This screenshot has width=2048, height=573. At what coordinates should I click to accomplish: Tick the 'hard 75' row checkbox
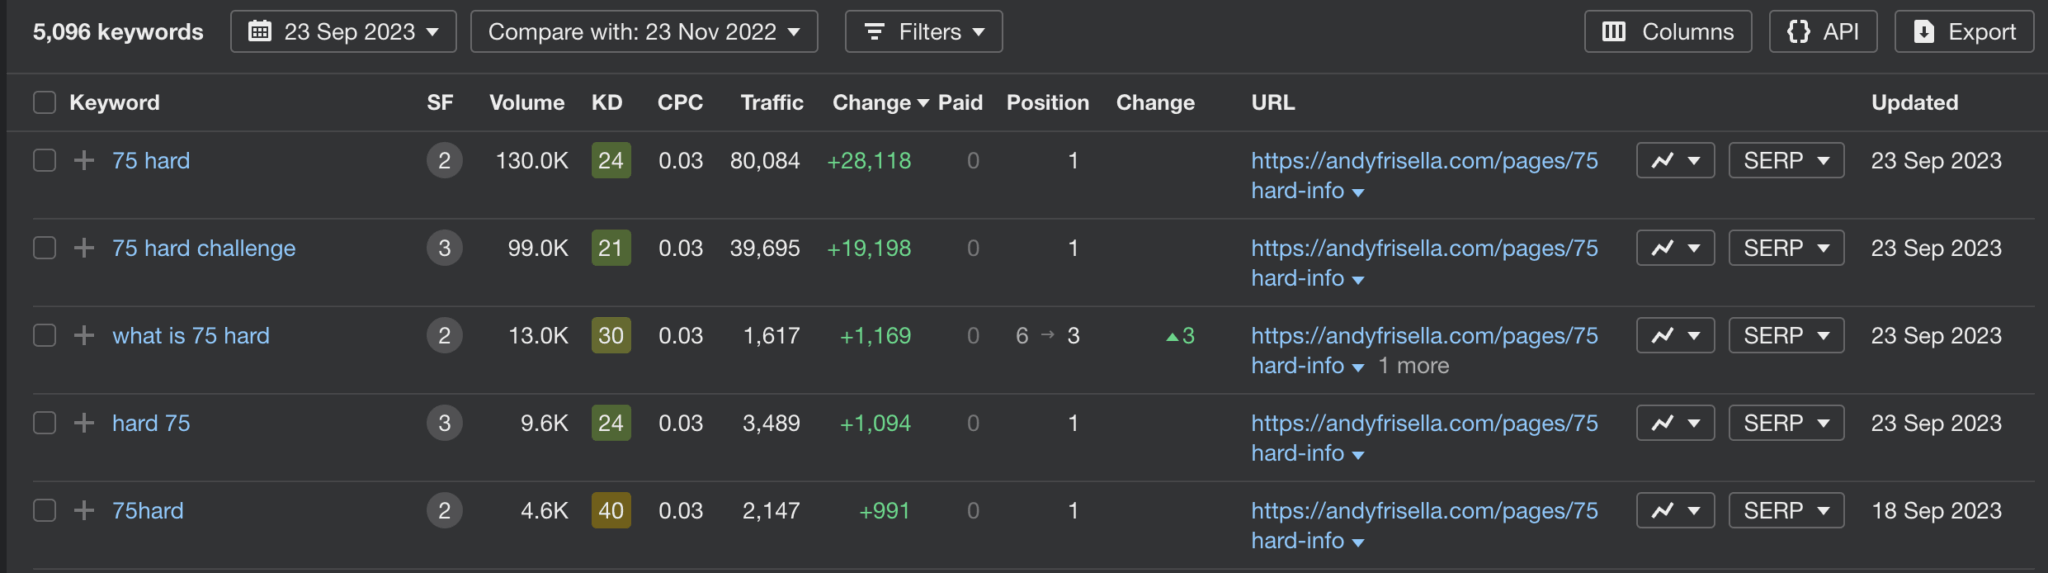coord(44,423)
